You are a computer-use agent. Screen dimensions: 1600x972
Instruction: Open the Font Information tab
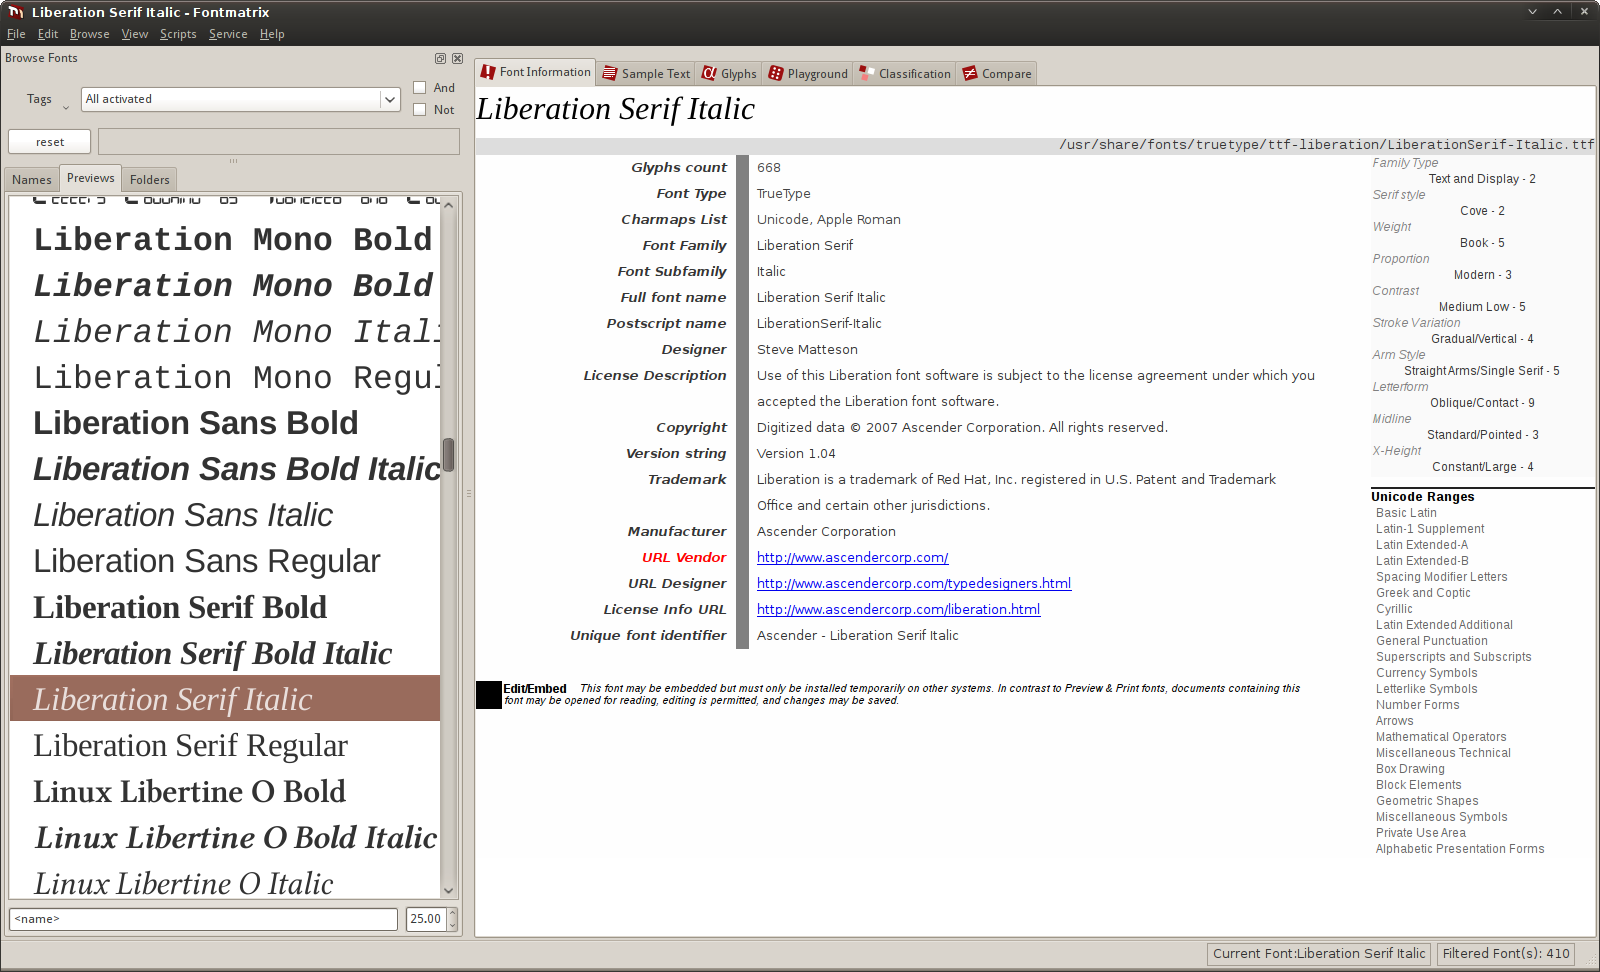pos(535,72)
